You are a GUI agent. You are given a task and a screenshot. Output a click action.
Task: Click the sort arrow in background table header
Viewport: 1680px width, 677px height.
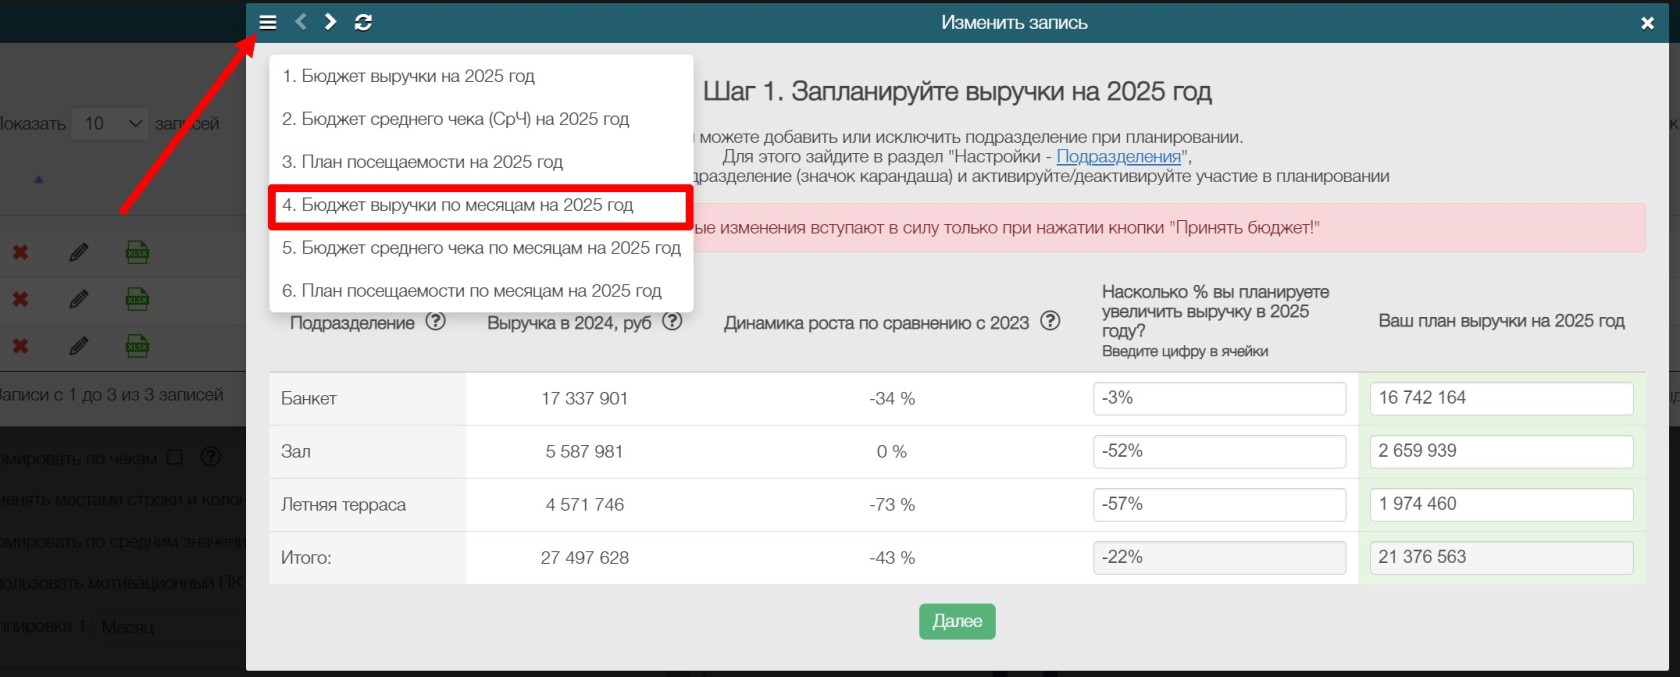(x=38, y=180)
